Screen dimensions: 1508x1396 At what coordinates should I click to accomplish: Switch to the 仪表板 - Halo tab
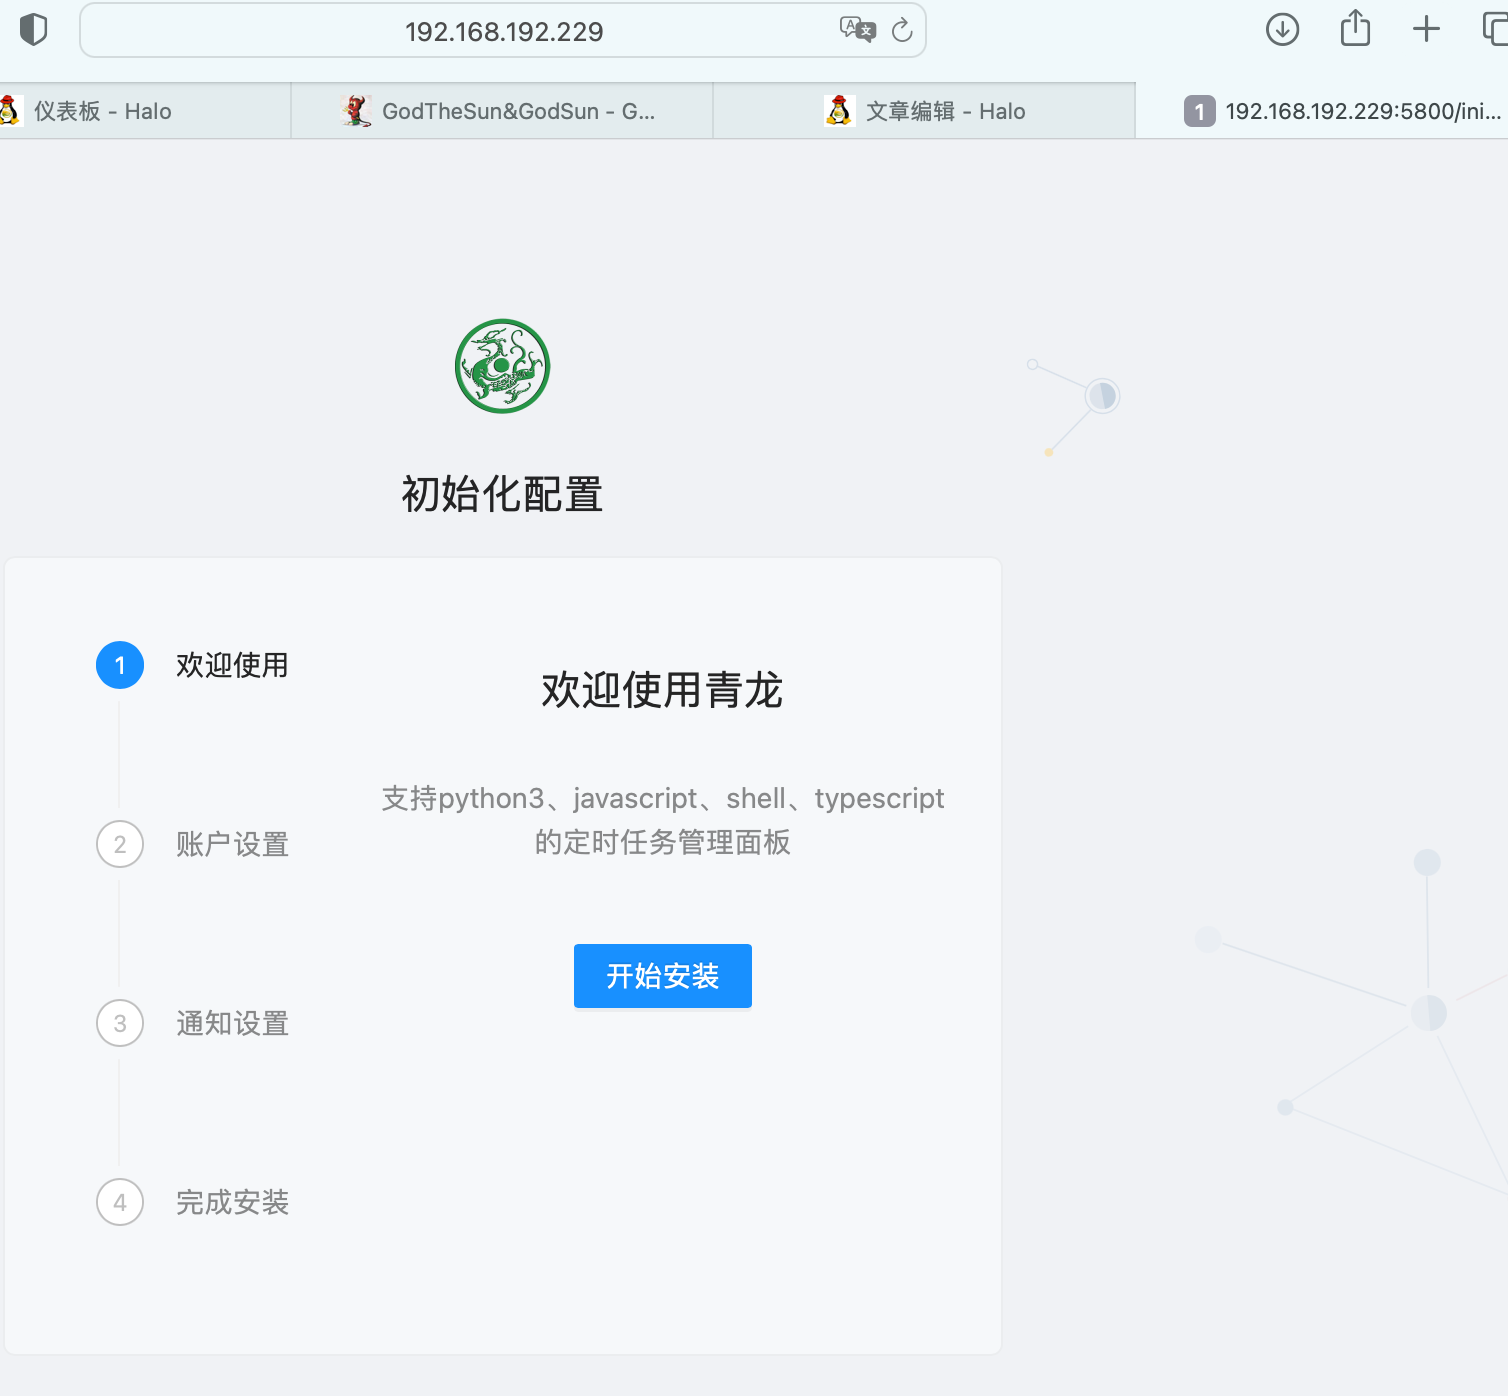click(x=145, y=111)
